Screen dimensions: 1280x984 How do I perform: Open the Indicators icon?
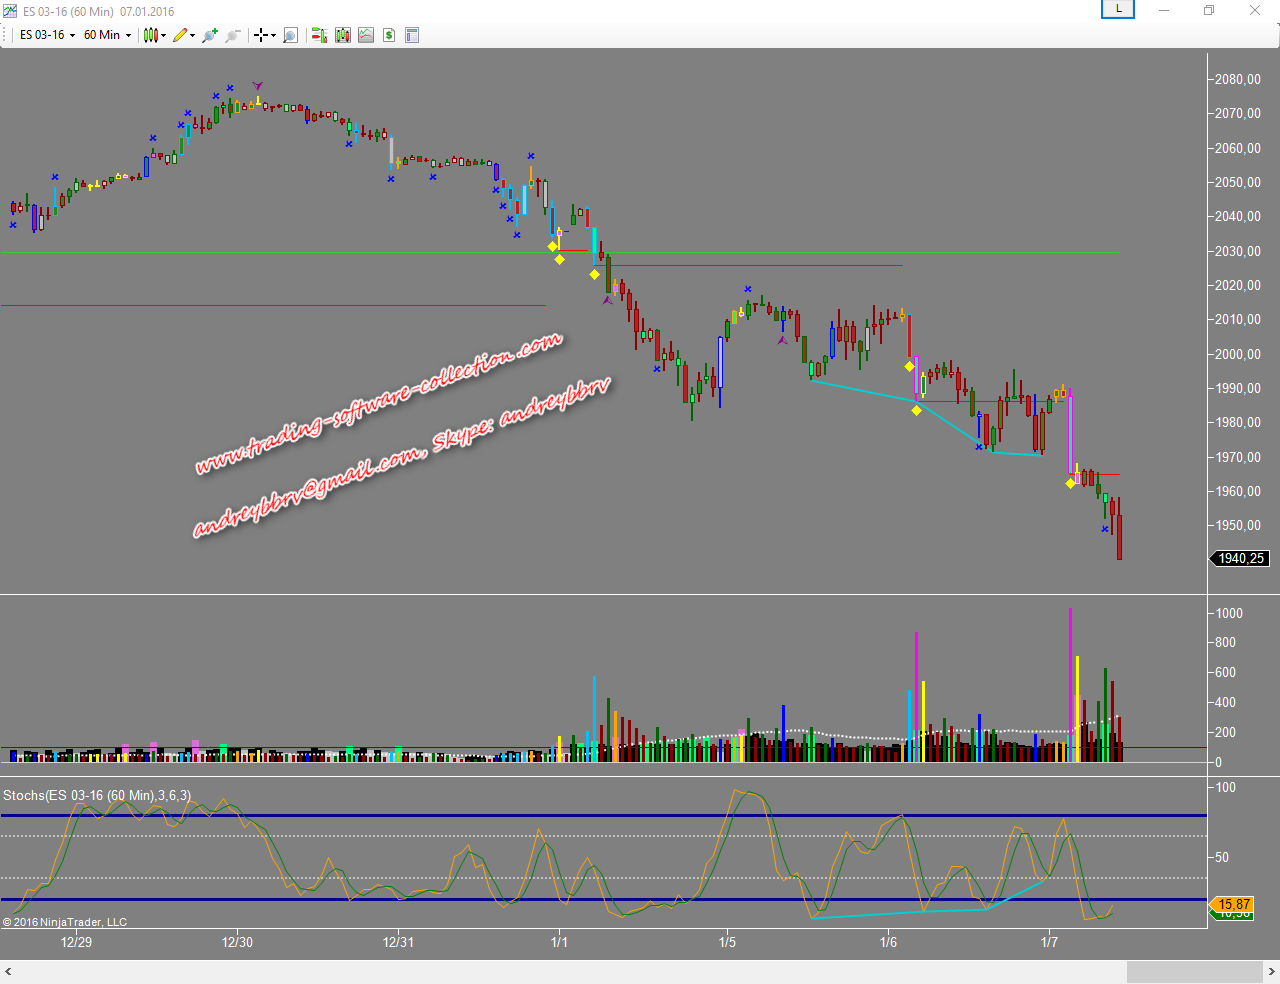coord(366,35)
